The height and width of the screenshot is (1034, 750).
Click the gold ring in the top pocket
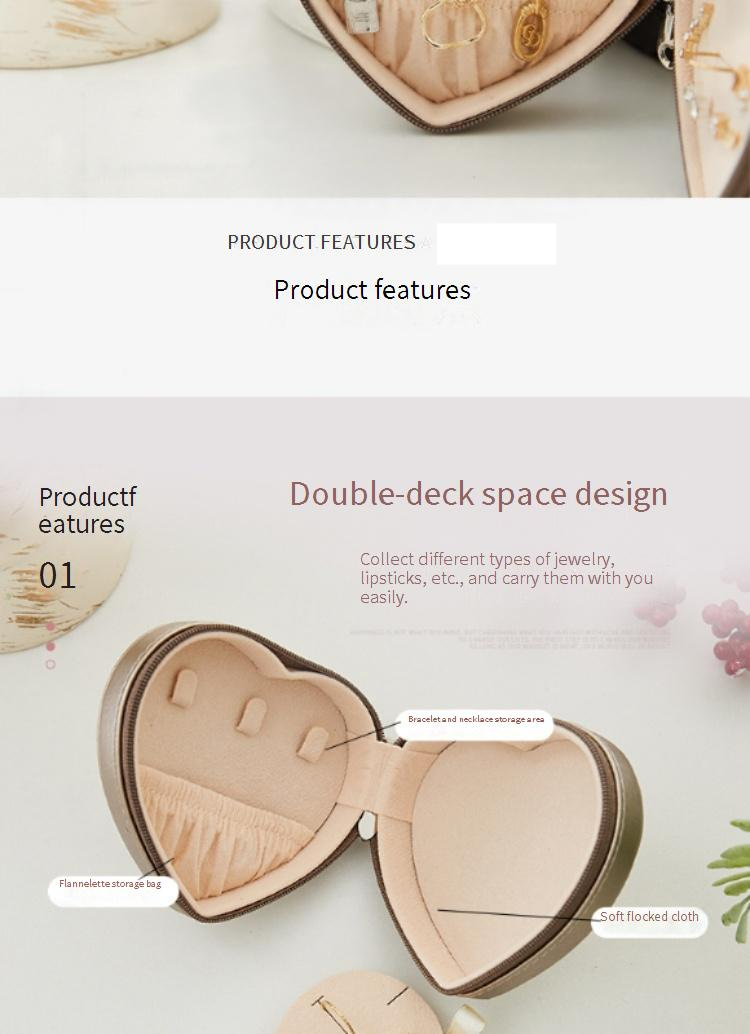(x=453, y=25)
